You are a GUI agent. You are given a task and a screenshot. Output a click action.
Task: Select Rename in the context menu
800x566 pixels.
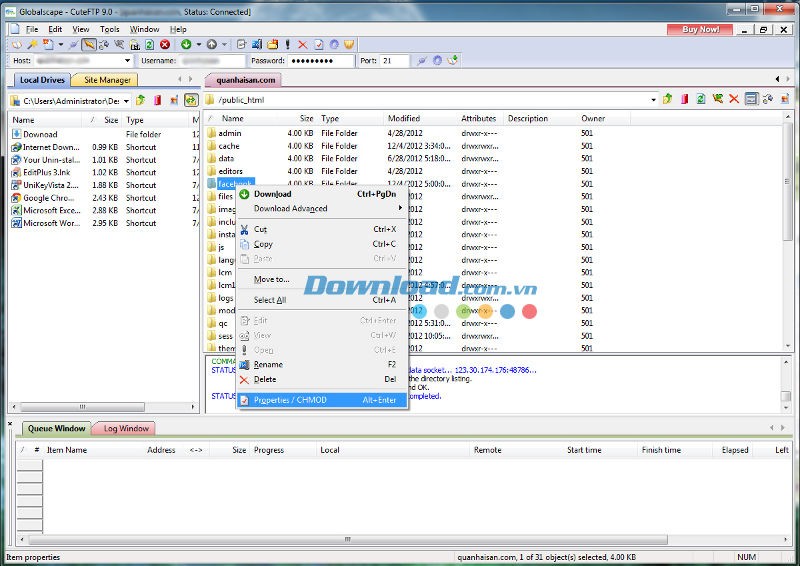tap(268, 365)
